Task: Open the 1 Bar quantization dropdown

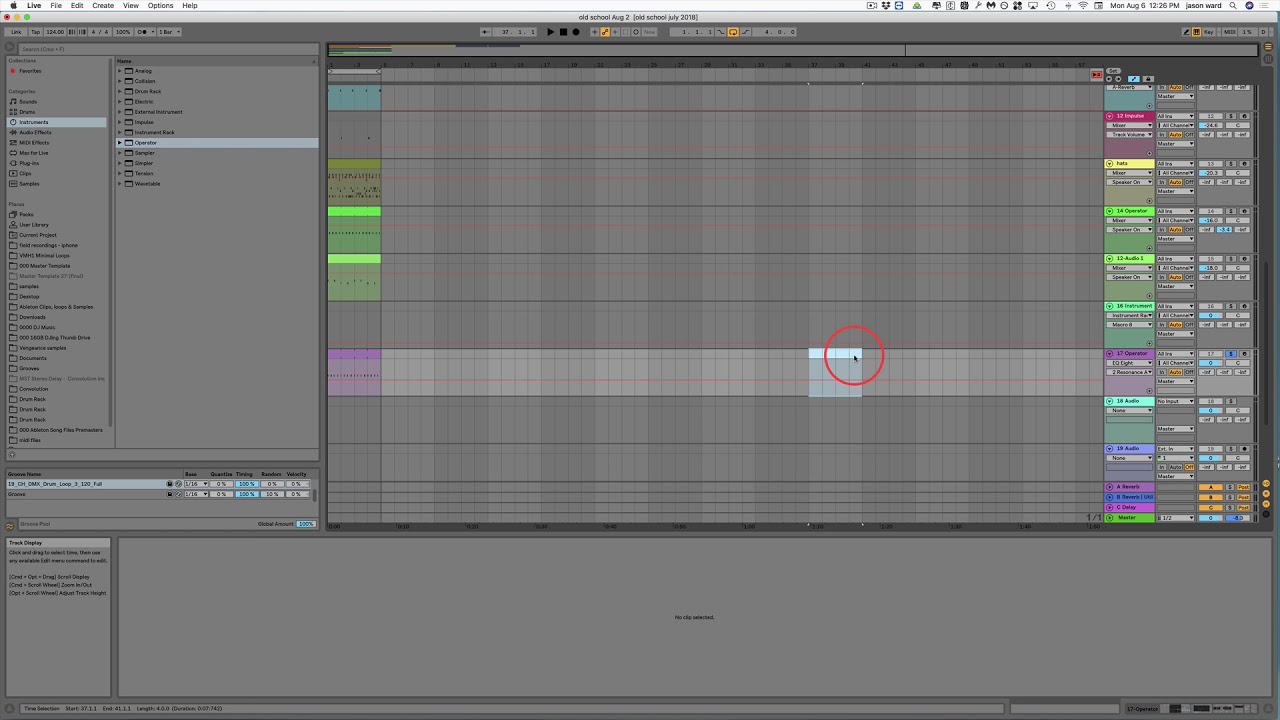Action: pyautogui.click(x=170, y=32)
